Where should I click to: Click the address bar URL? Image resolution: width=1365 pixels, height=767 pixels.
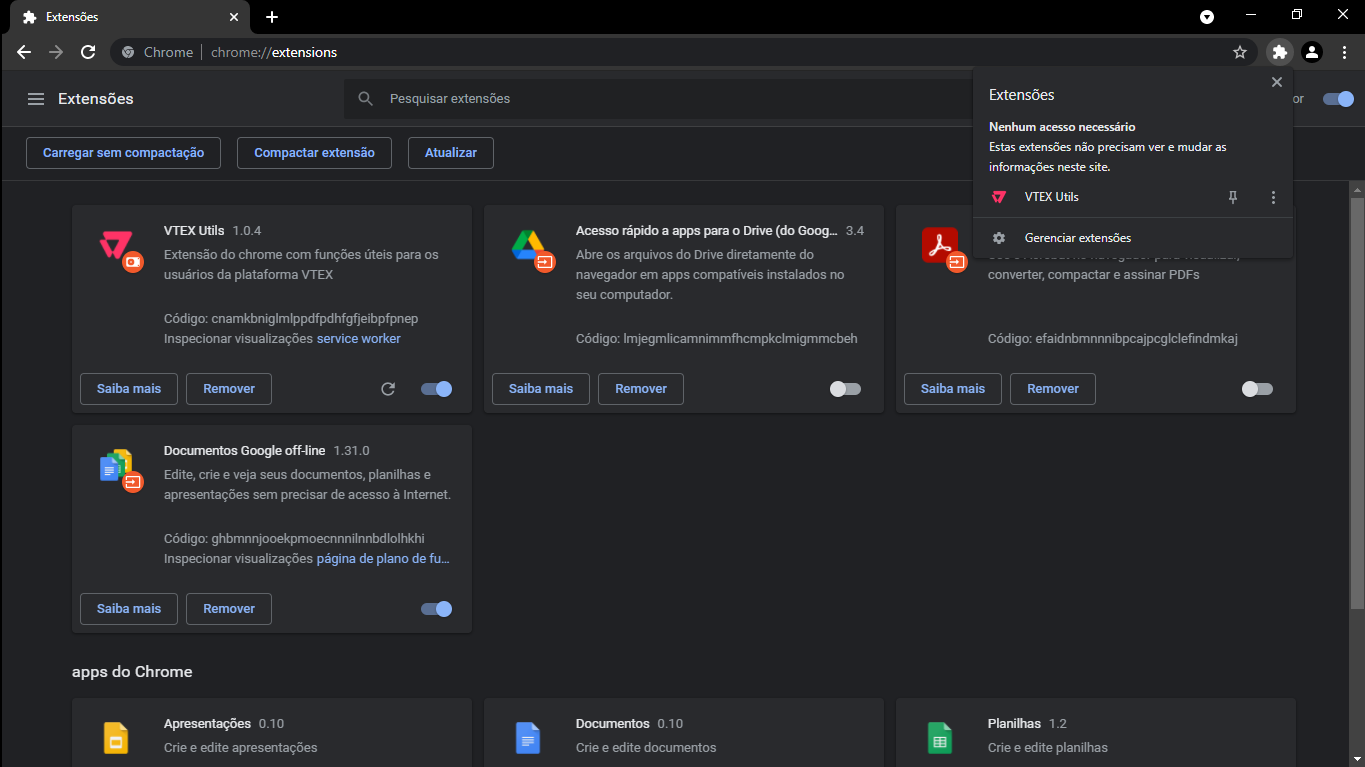pyautogui.click(x=274, y=52)
